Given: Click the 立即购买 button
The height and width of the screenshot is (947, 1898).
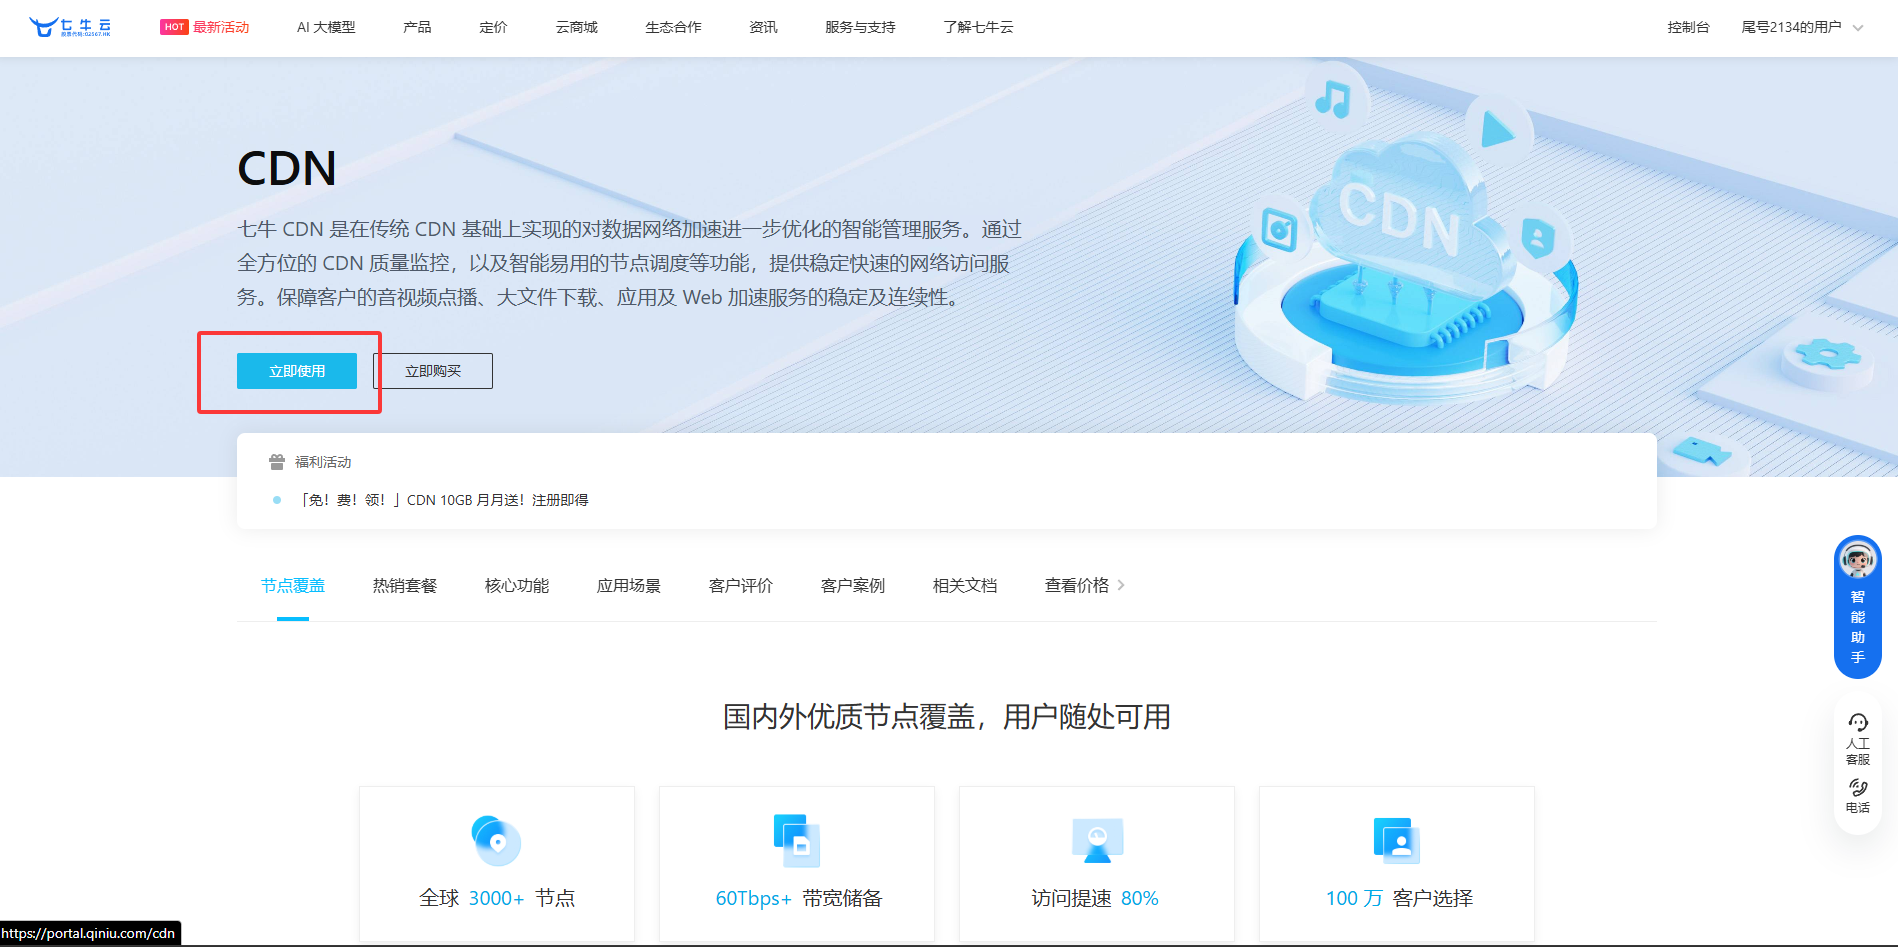Looking at the screenshot, I should [x=433, y=371].
